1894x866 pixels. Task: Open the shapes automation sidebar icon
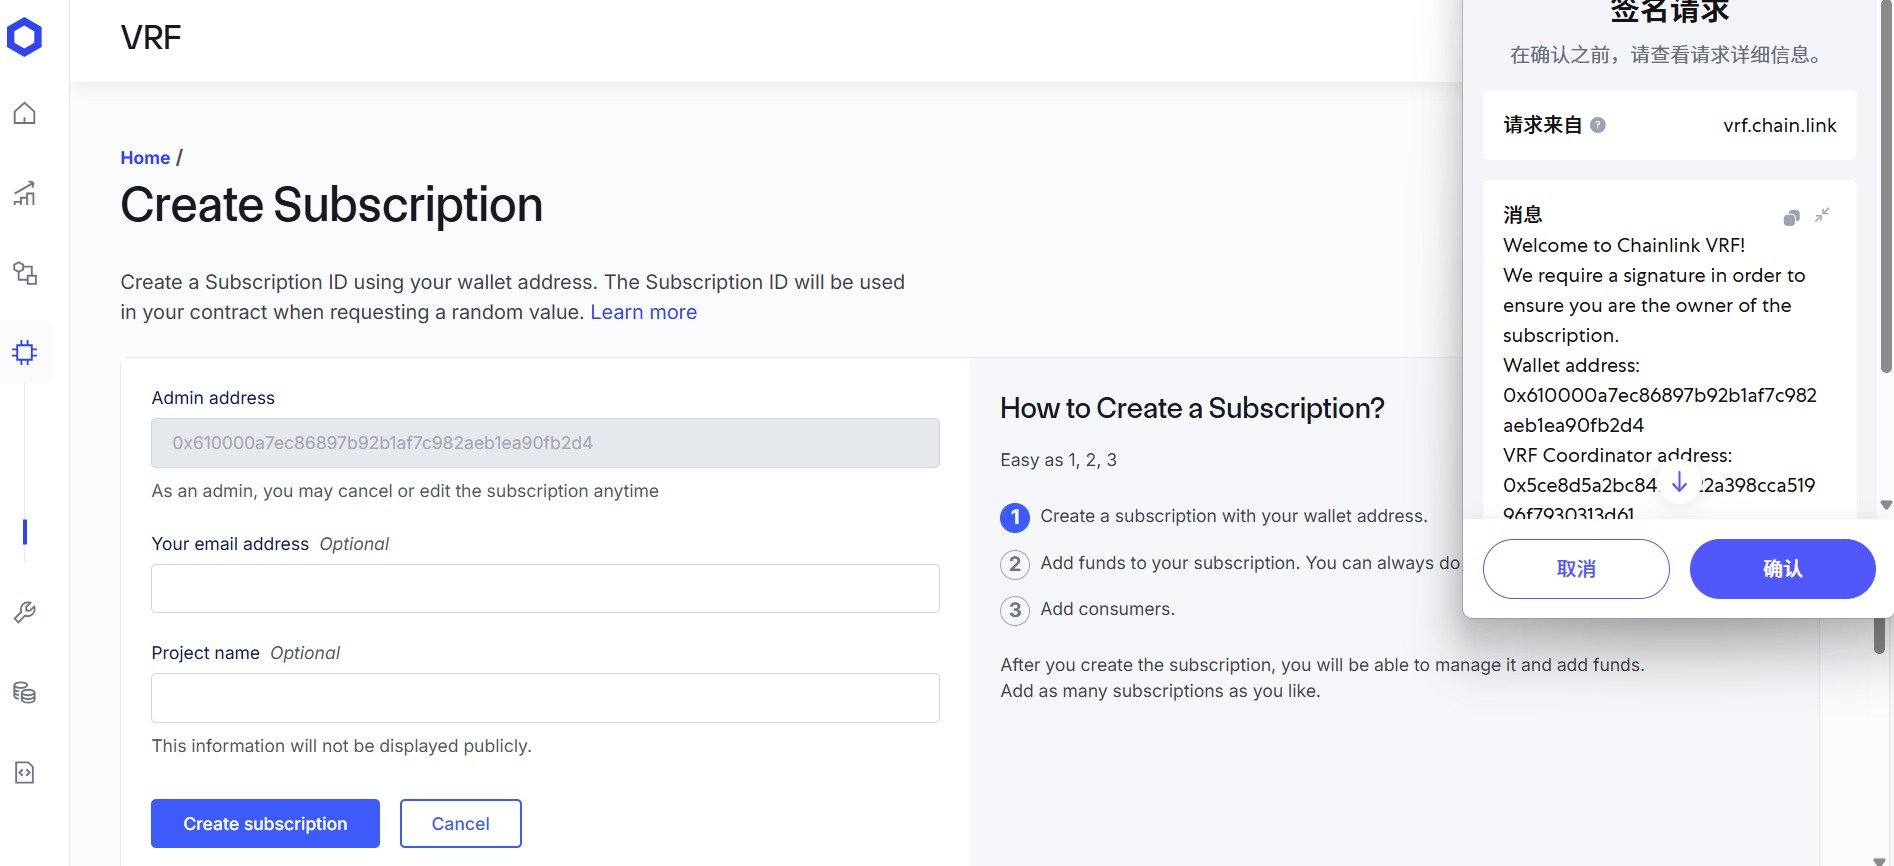(x=24, y=273)
